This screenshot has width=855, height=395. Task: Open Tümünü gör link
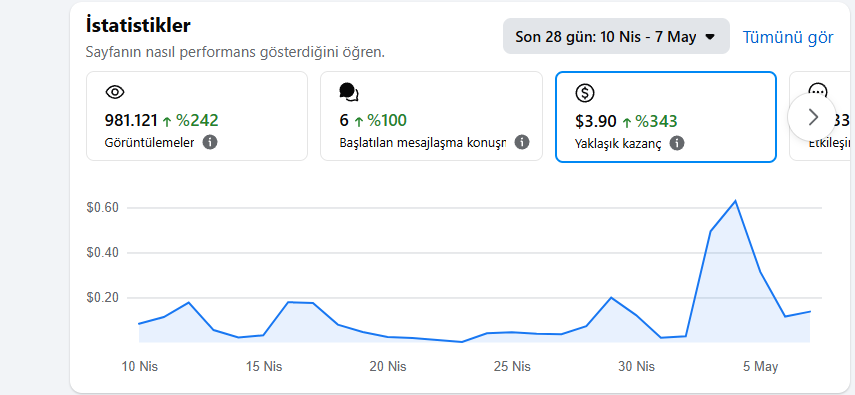[788, 37]
